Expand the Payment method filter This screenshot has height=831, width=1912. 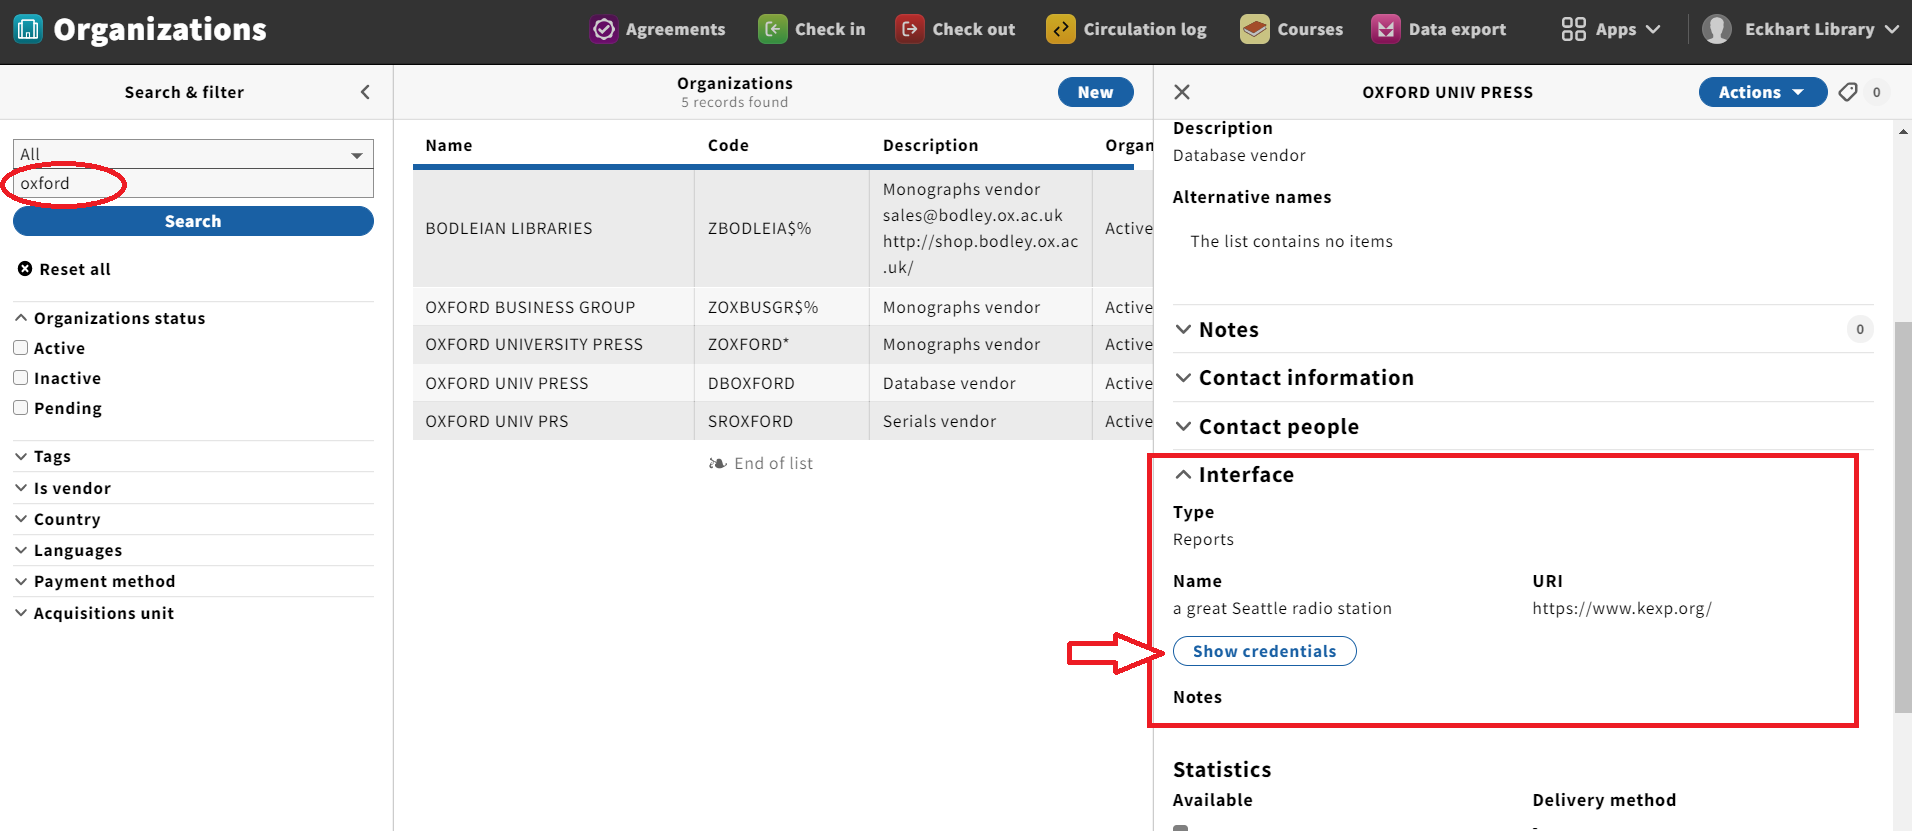click(95, 581)
